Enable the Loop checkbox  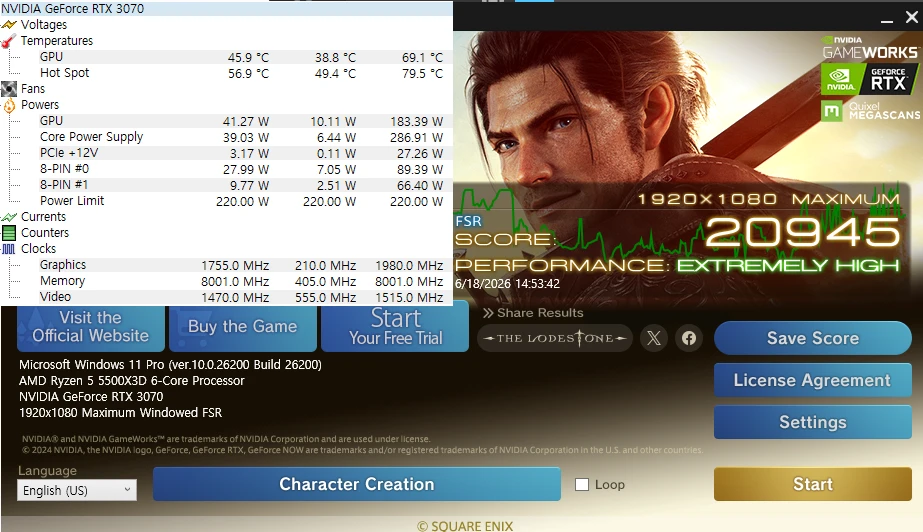[582, 484]
